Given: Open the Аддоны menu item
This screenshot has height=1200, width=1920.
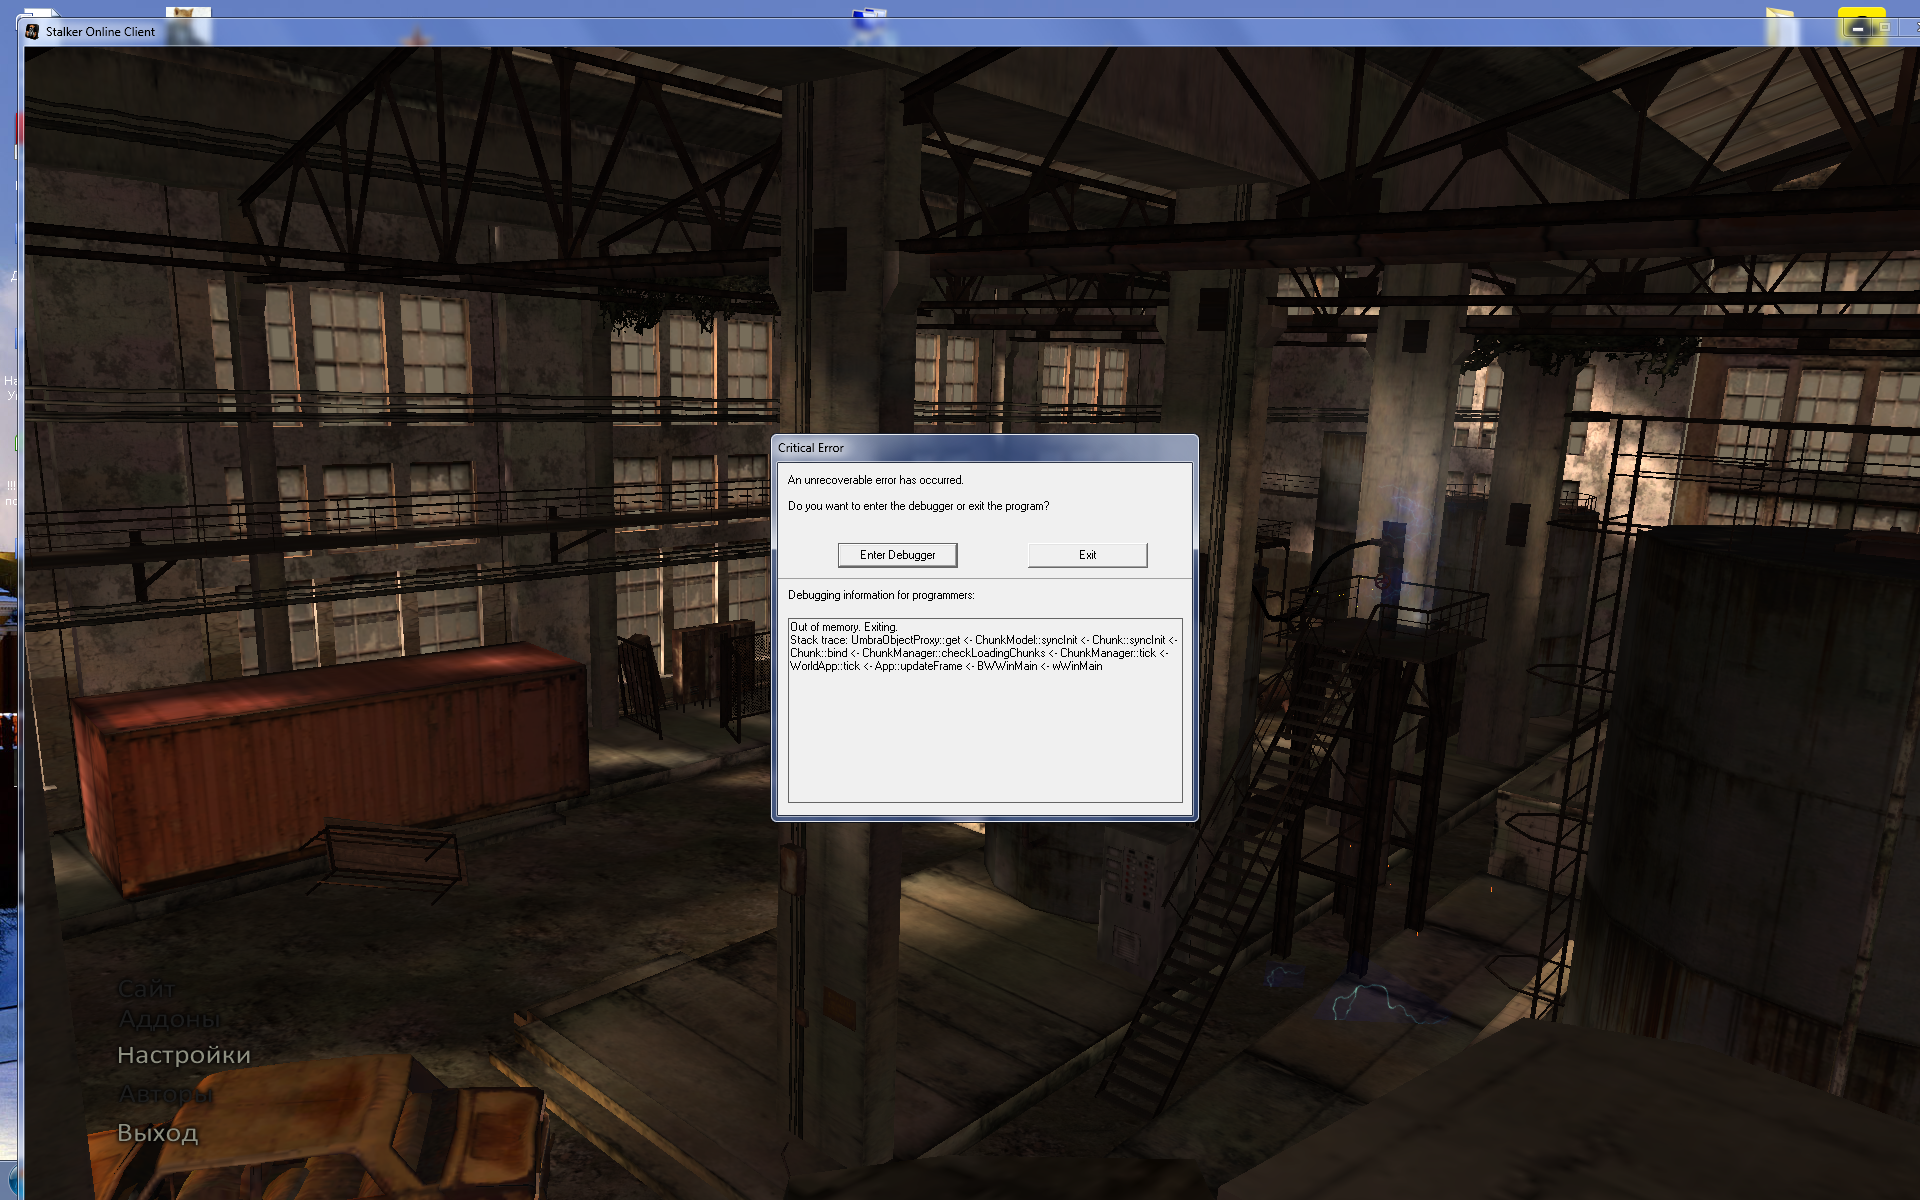Looking at the screenshot, I should (169, 1019).
